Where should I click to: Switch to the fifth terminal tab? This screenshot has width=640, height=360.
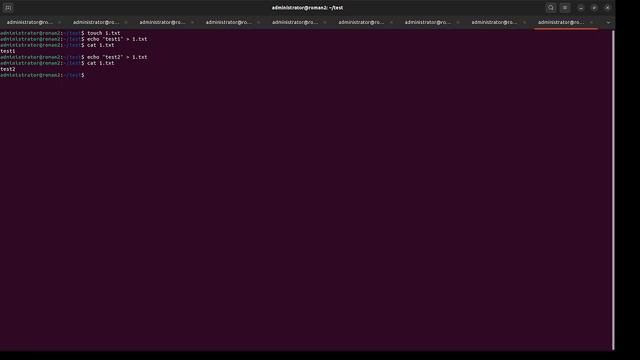click(295, 22)
